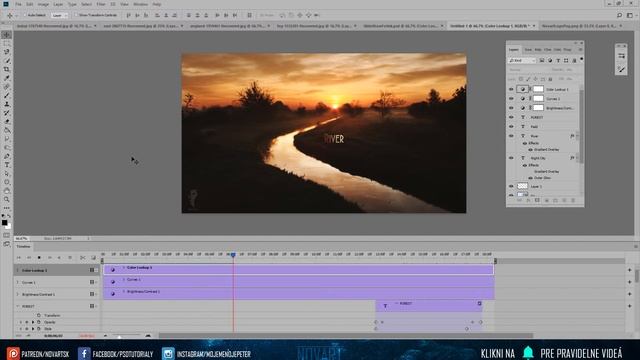Viewport: 640px width, 360px height.
Task: Click the foreground color swatch
Action: pos(4,222)
